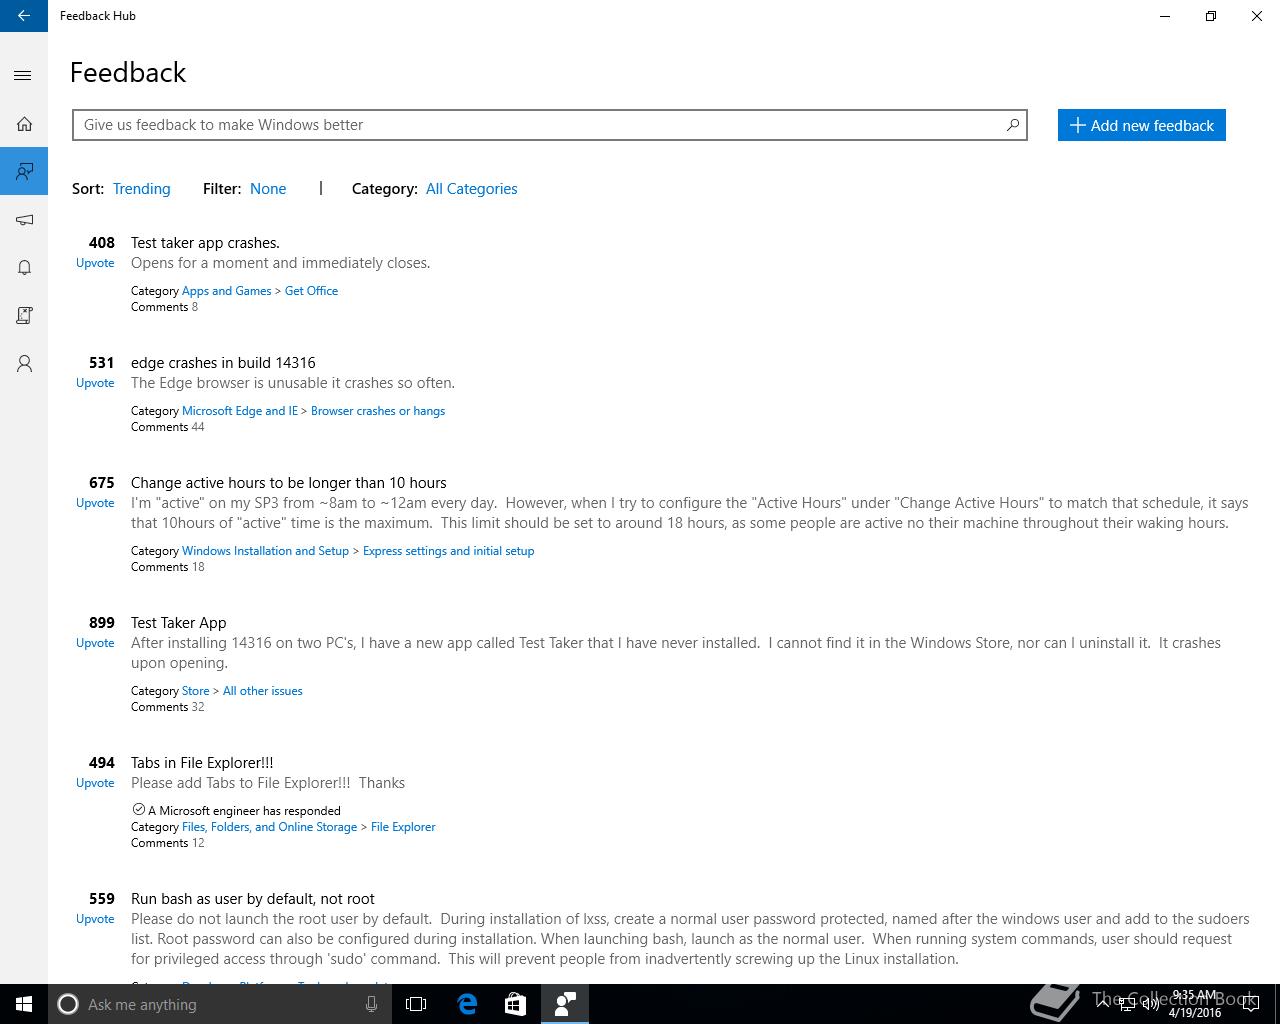
Task: Open 'Tabs in File Explorer!!!' title
Action: click(x=202, y=763)
